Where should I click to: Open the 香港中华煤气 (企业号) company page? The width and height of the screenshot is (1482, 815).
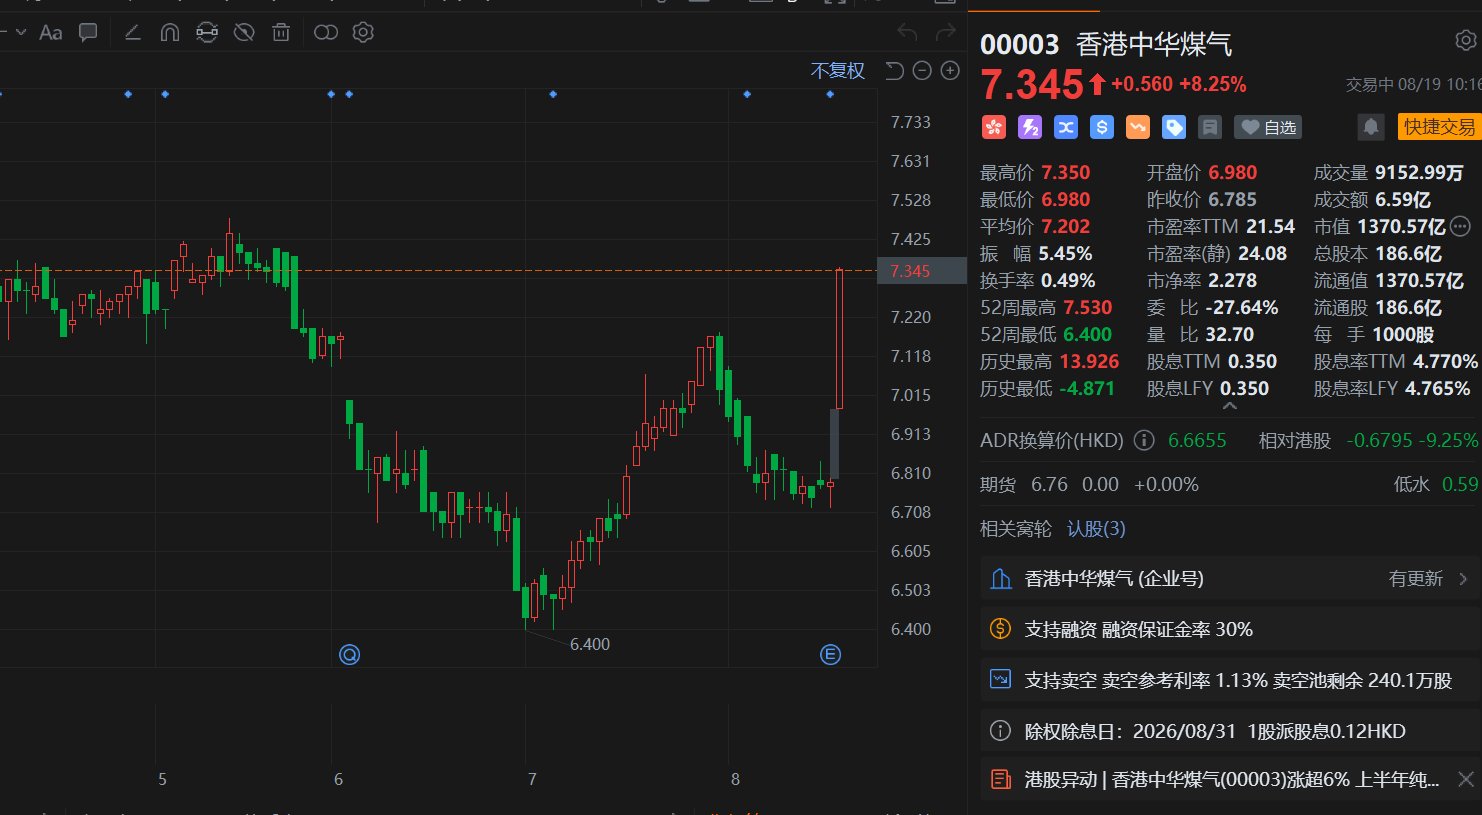tap(1114, 578)
